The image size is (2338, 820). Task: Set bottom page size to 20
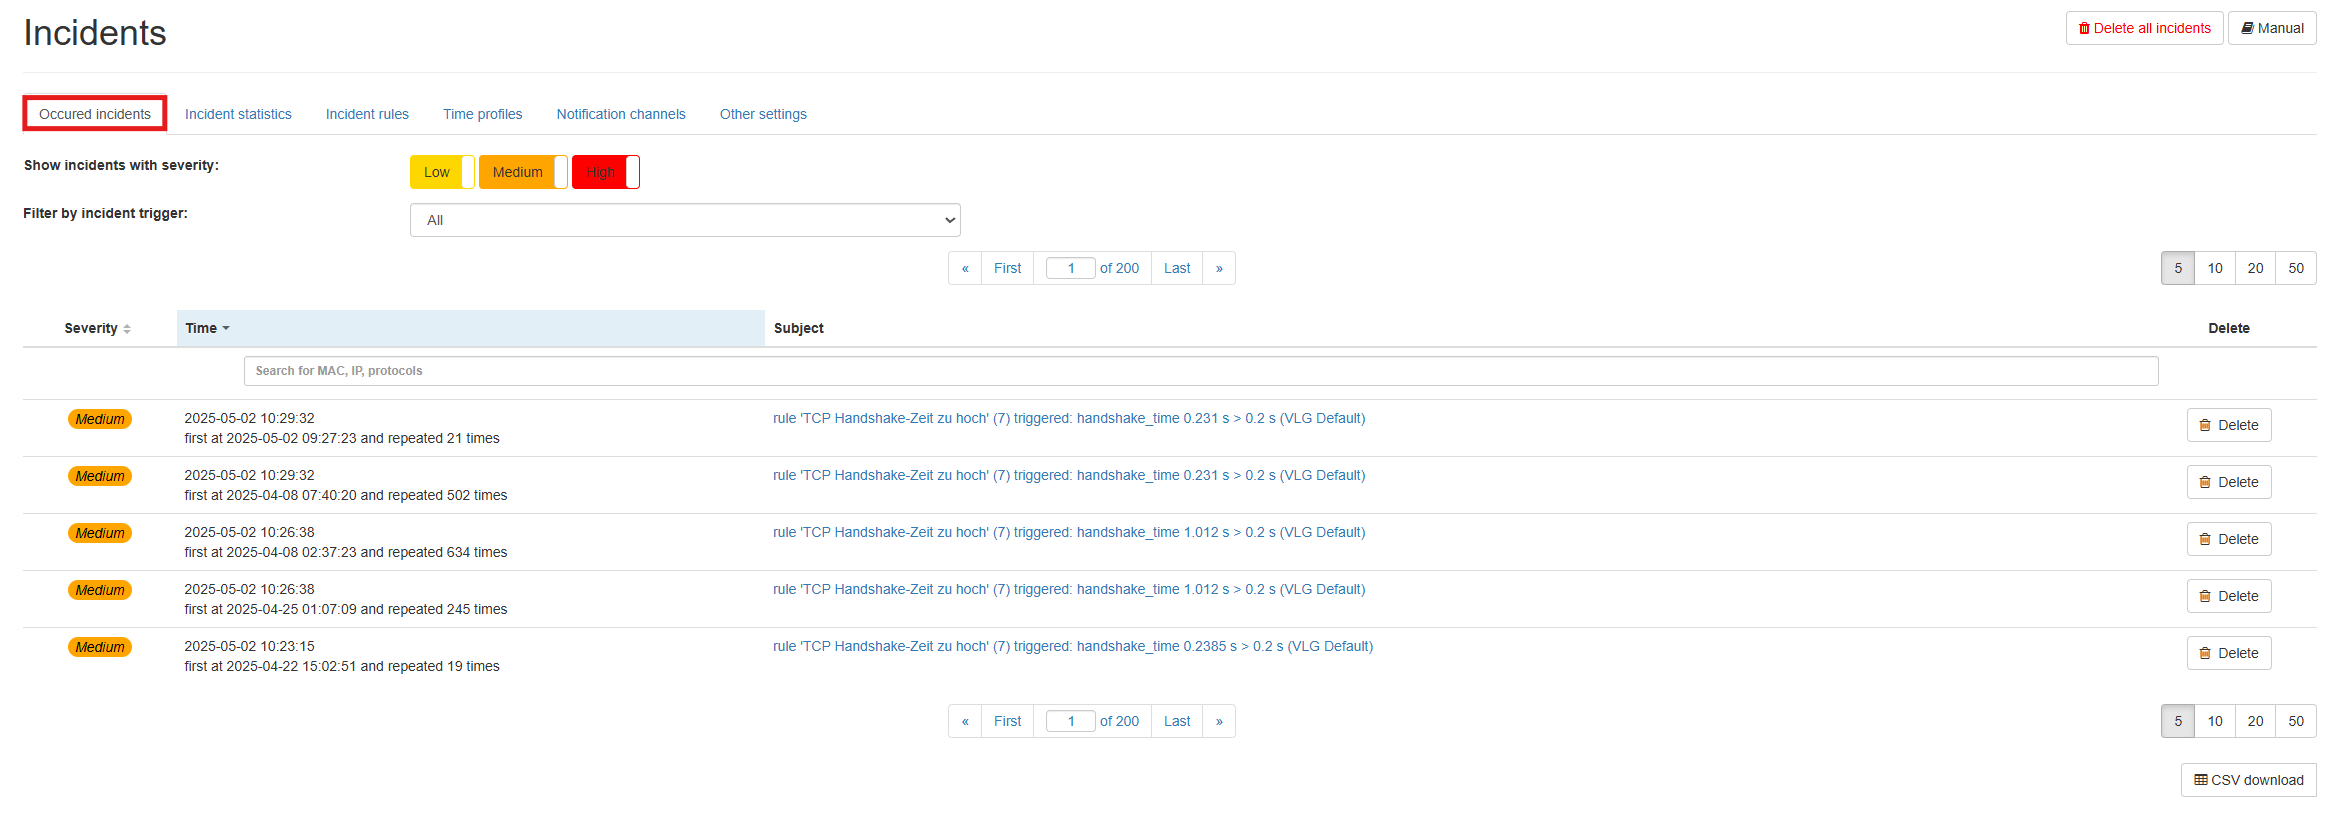tap(2255, 721)
